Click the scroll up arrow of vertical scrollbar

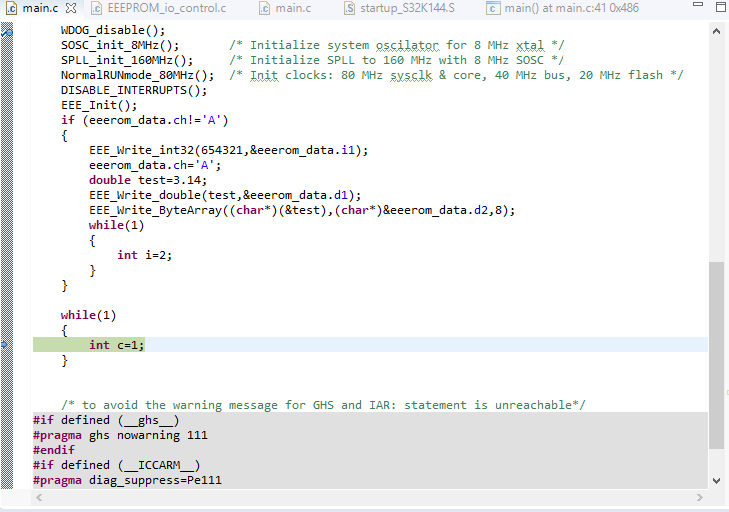pyautogui.click(x=716, y=32)
